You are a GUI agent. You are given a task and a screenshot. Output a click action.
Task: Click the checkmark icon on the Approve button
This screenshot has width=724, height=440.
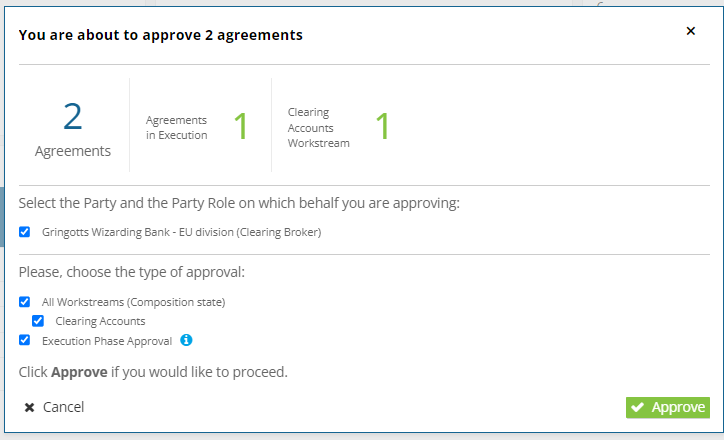click(x=638, y=407)
